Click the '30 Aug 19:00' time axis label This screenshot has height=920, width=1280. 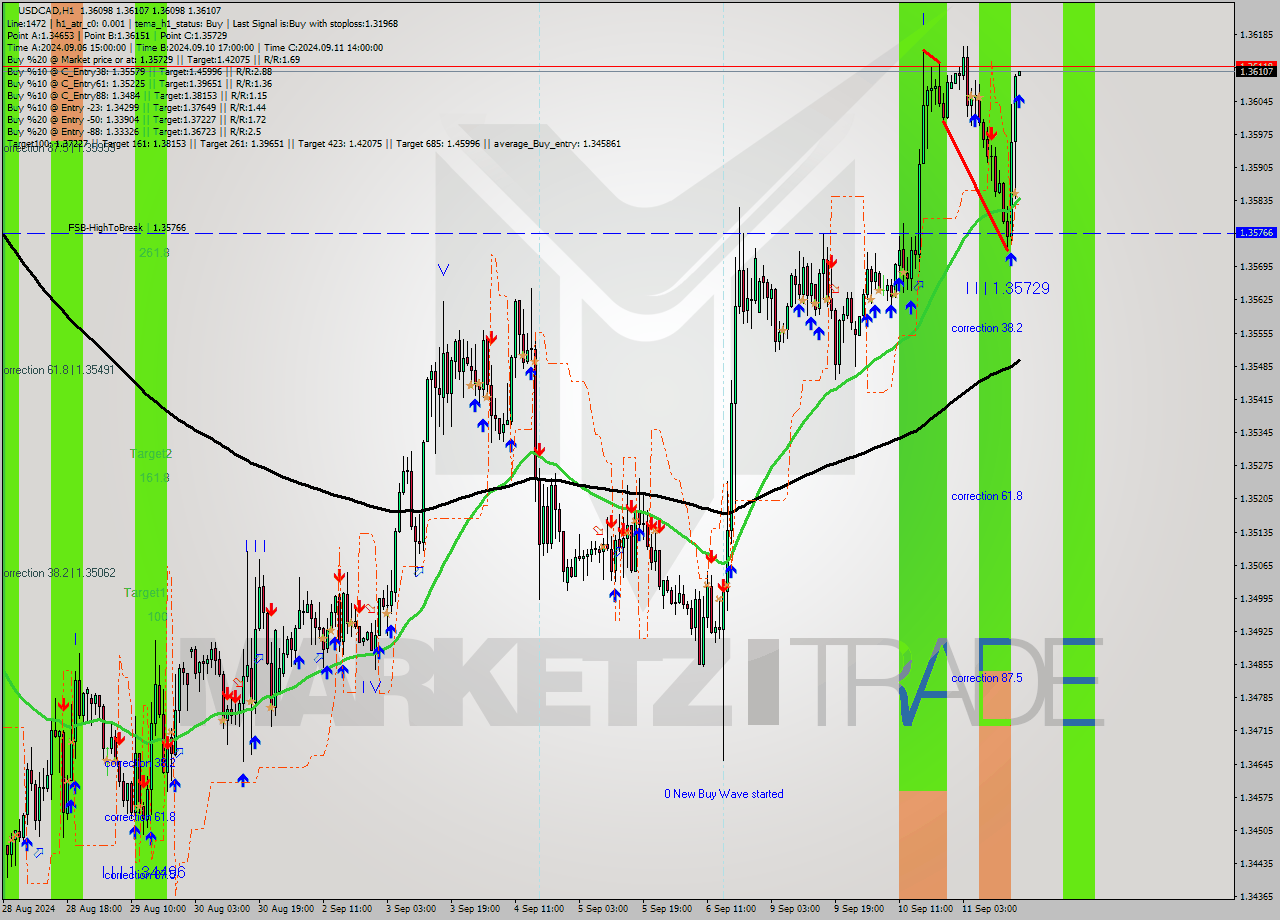click(x=286, y=909)
